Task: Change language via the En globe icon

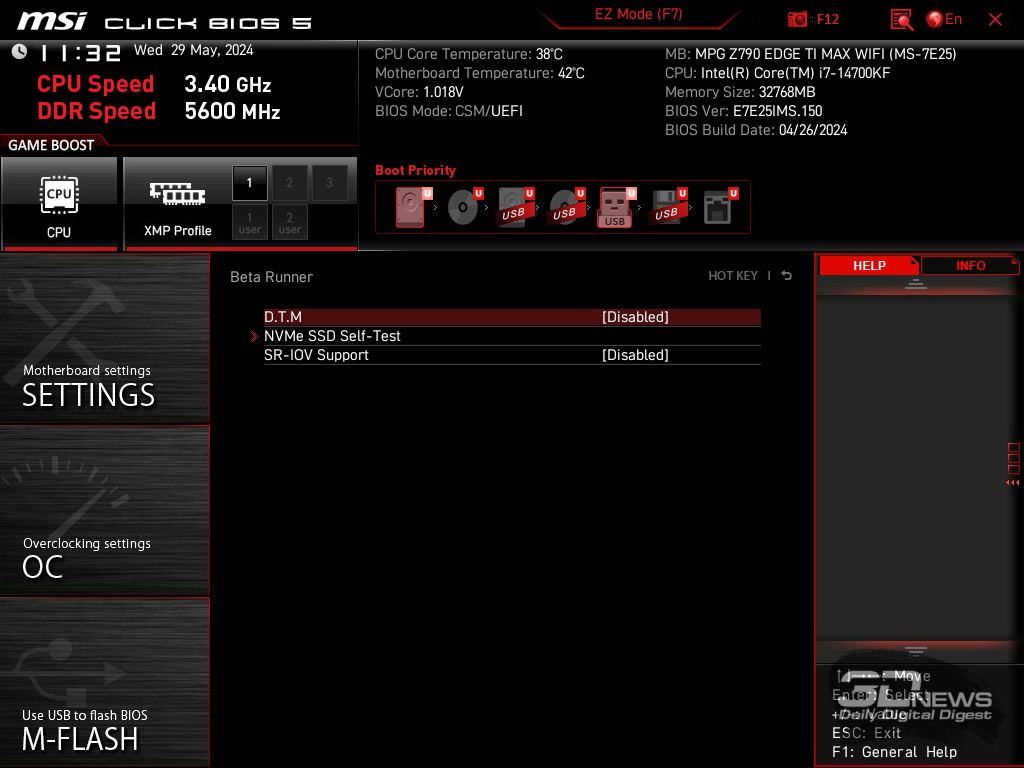Action: (944, 20)
